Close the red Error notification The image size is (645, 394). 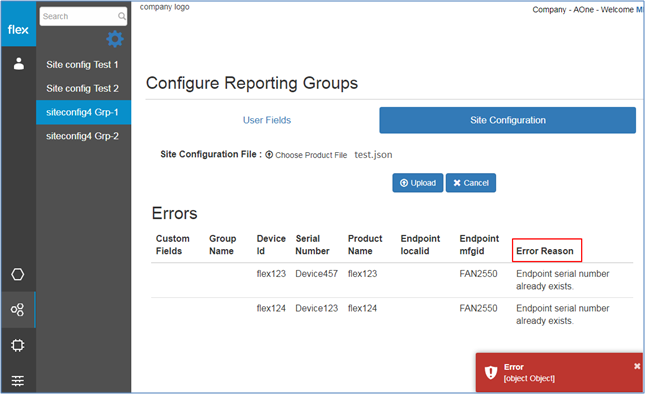point(637,366)
